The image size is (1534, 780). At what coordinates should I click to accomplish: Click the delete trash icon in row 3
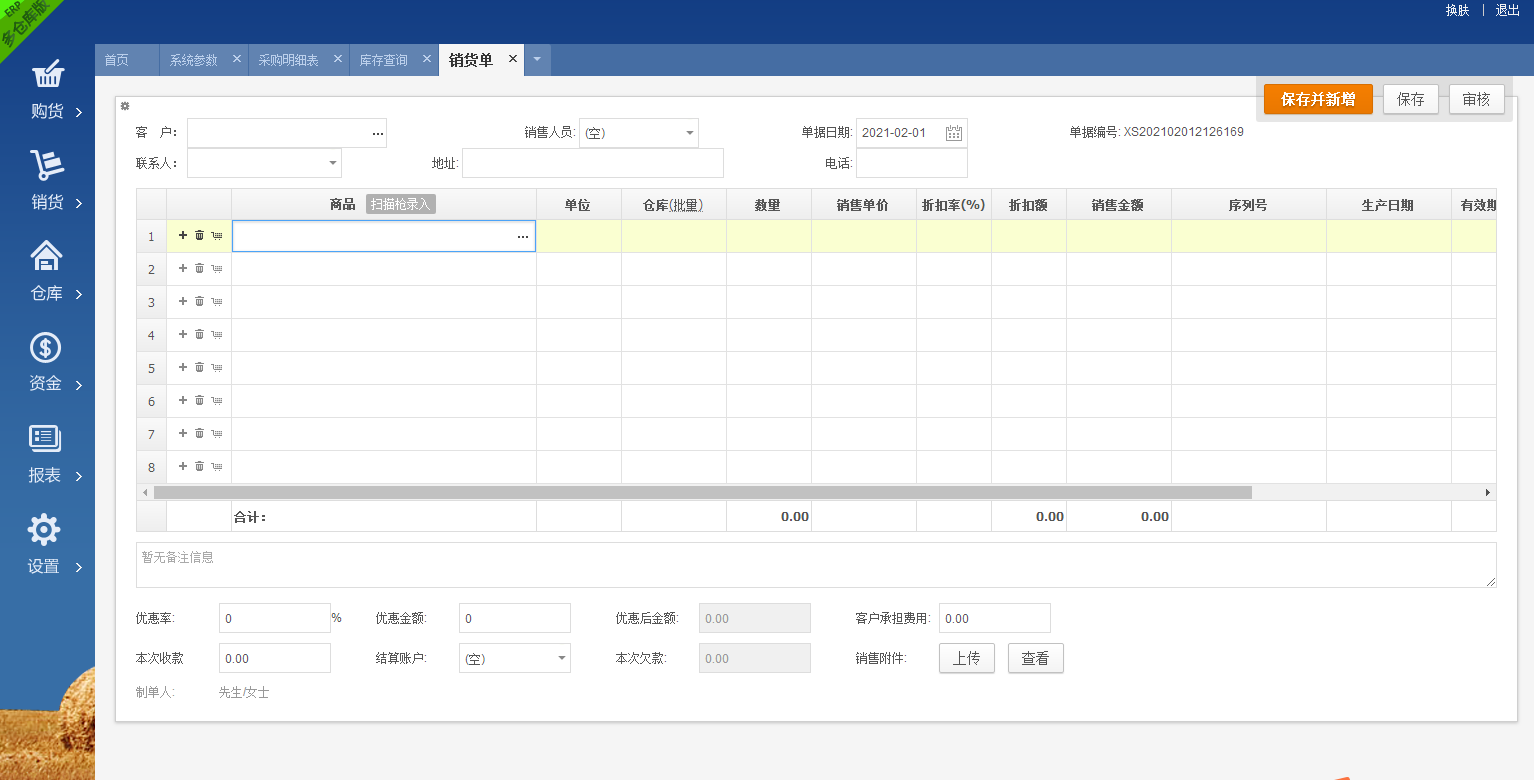[x=199, y=302]
